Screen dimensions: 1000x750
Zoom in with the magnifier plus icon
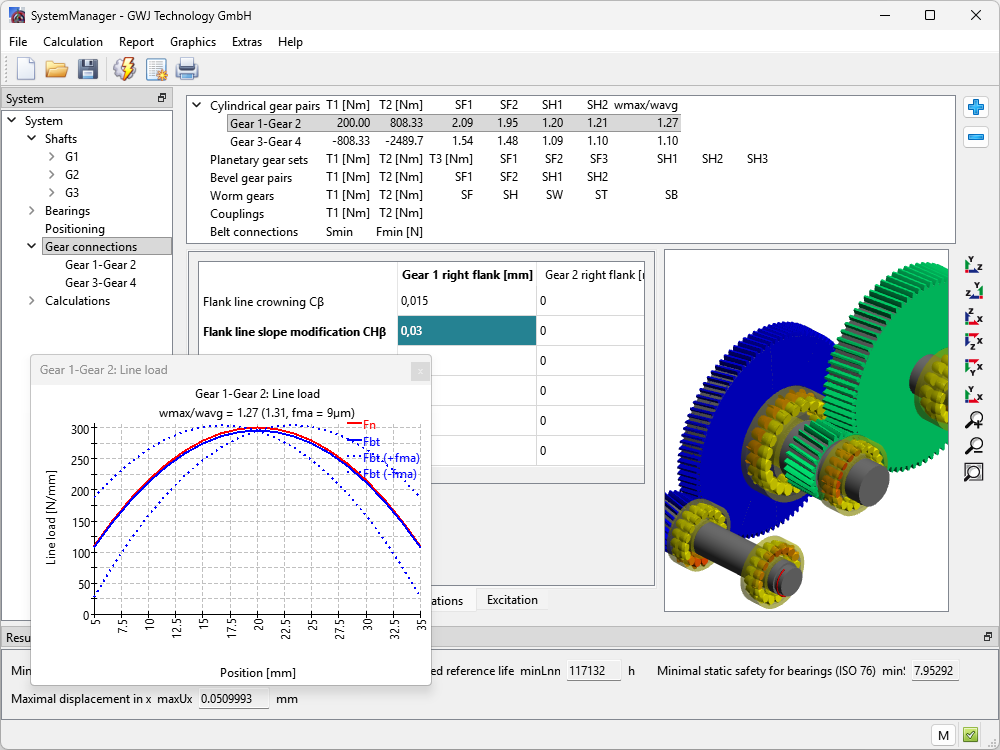tap(973, 421)
